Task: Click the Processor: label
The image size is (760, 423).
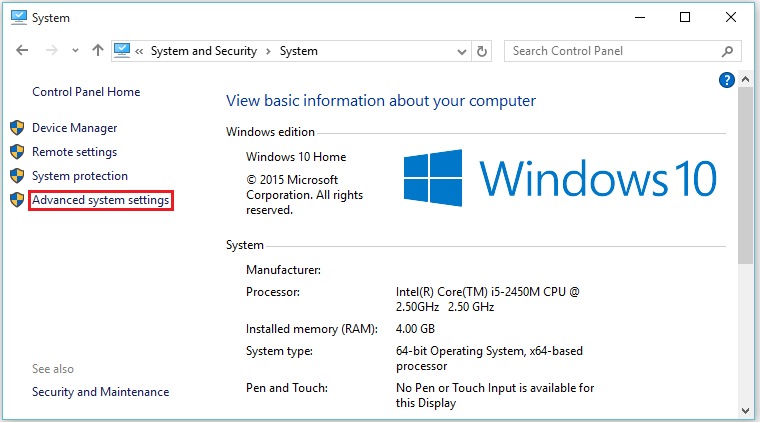Action: [x=273, y=292]
